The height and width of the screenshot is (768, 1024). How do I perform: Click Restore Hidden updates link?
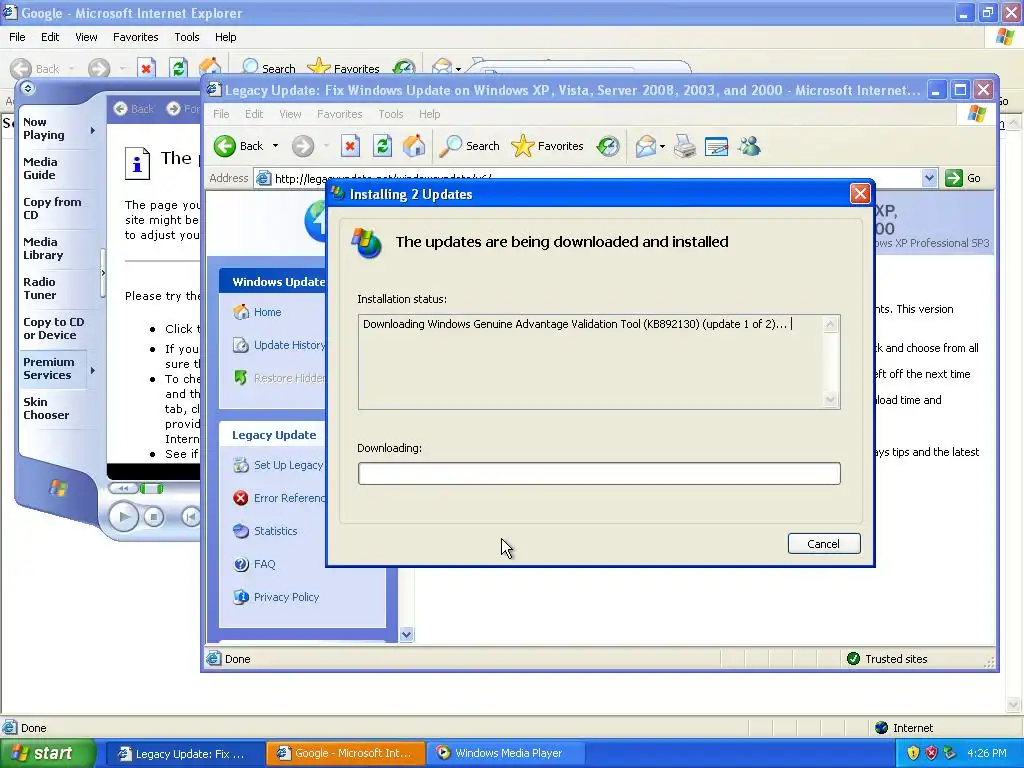point(289,378)
